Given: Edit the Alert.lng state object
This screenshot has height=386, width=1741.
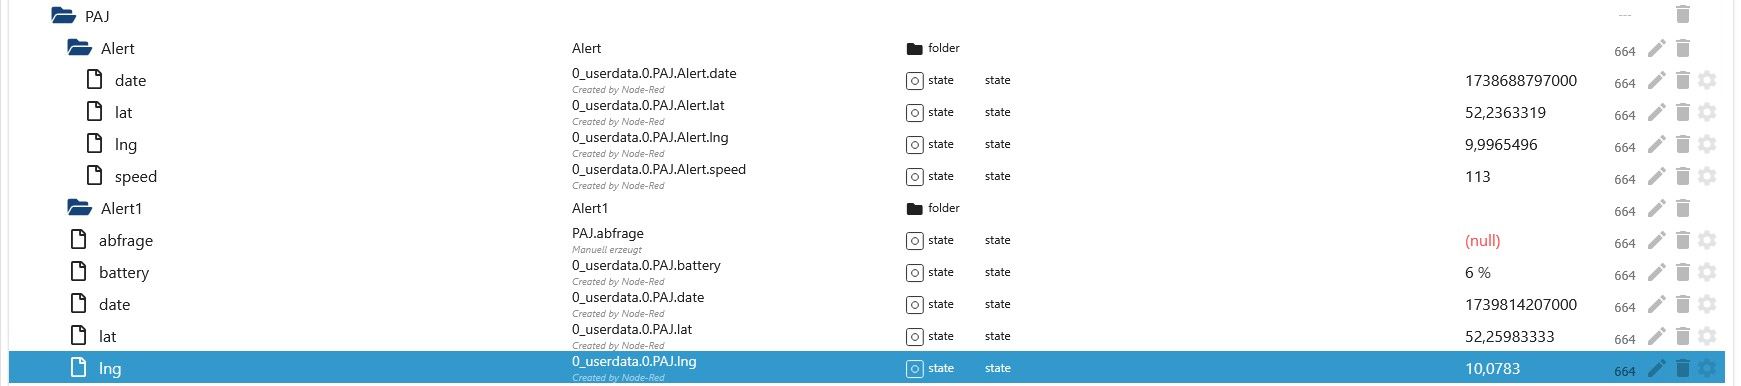Looking at the screenshot, I should pyautogui.click(x=1657, y=144).
